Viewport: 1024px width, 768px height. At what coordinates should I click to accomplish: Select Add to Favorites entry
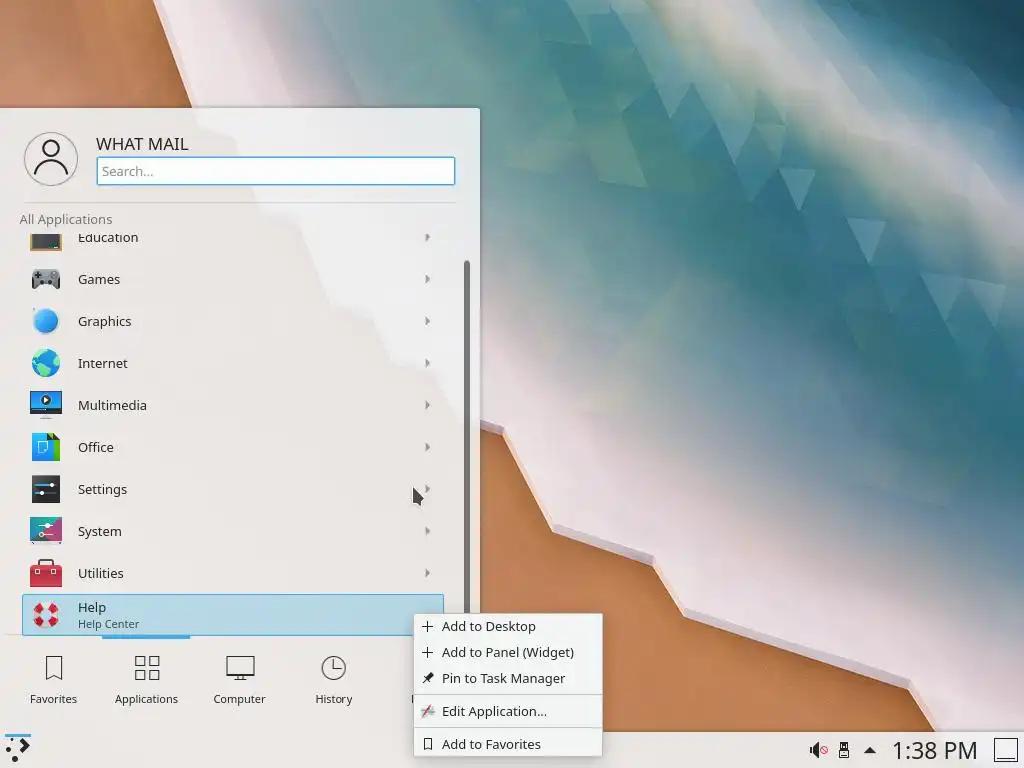[x=508, y=744]
